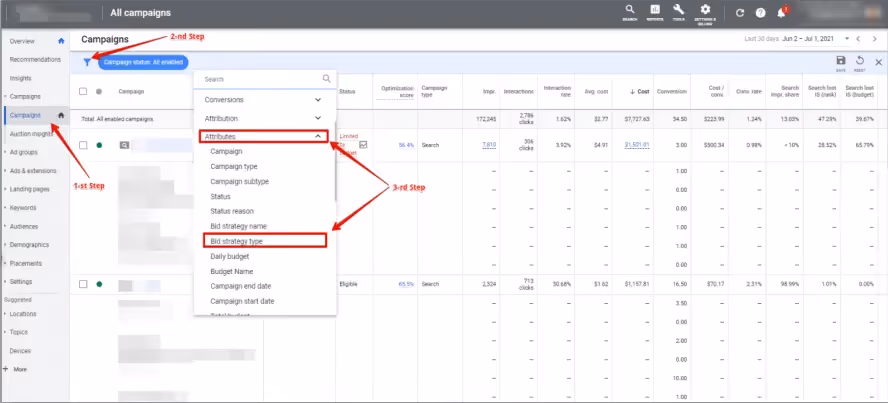Open the Search tool in top bar

(x=630, y=11)
